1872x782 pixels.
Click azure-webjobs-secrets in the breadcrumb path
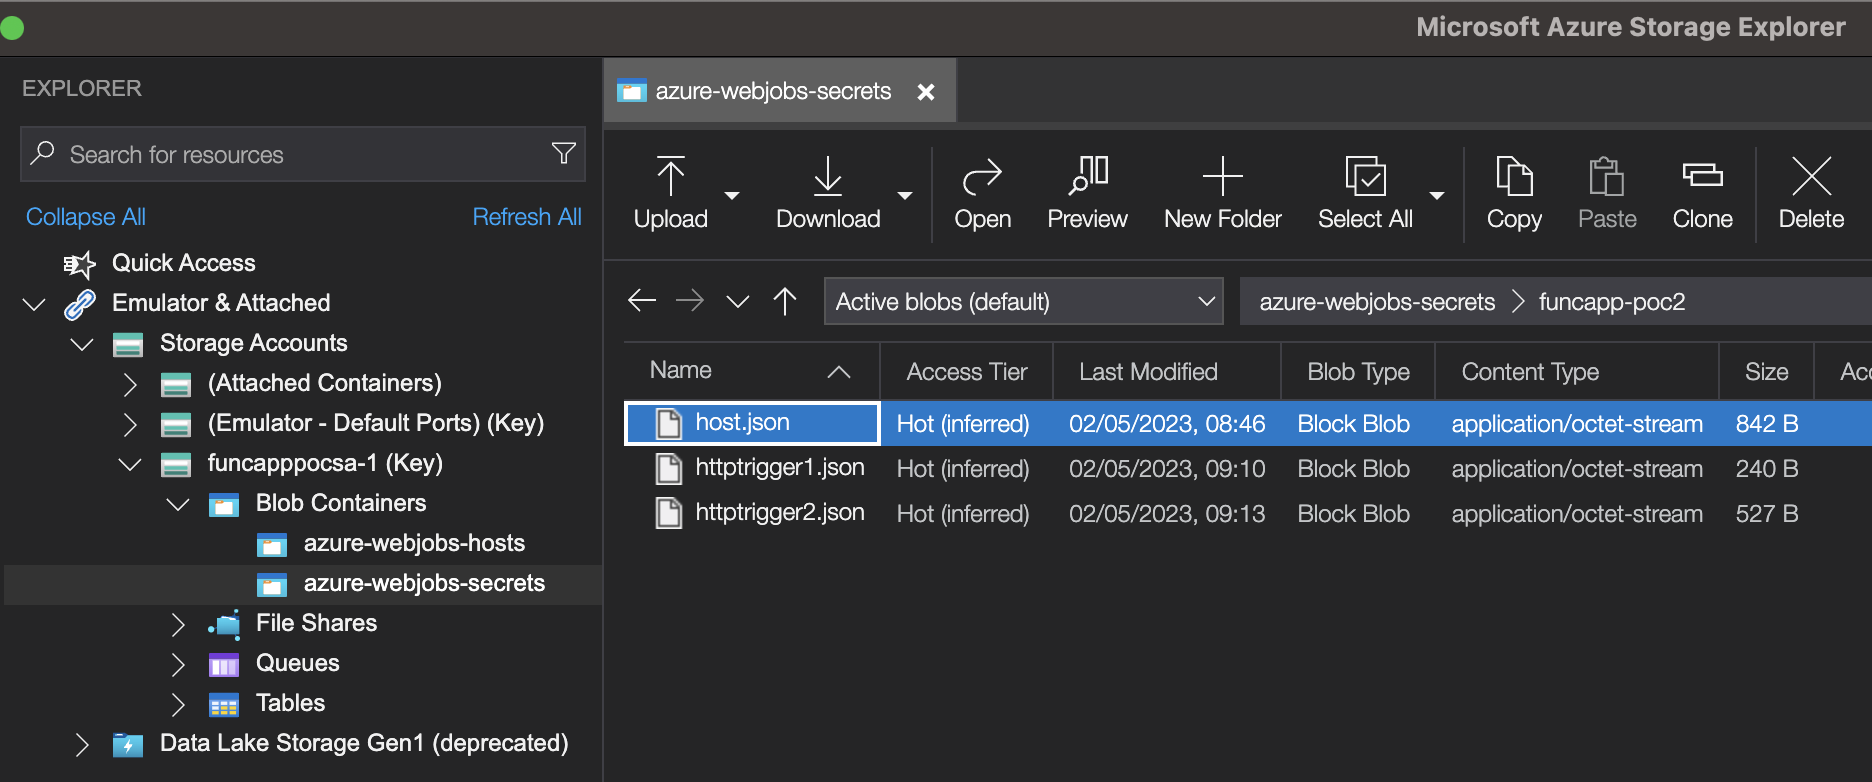pyautogui.click(x=1377, y=302)
